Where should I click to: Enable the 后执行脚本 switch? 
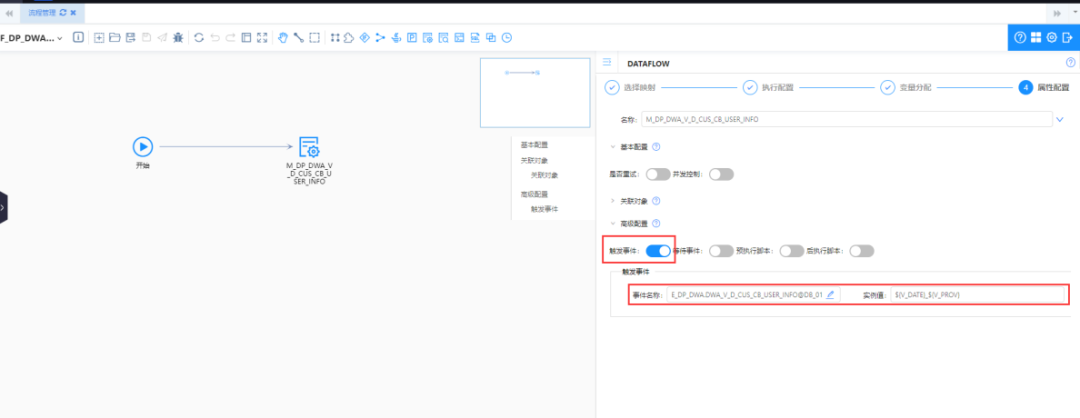point(862,251)
